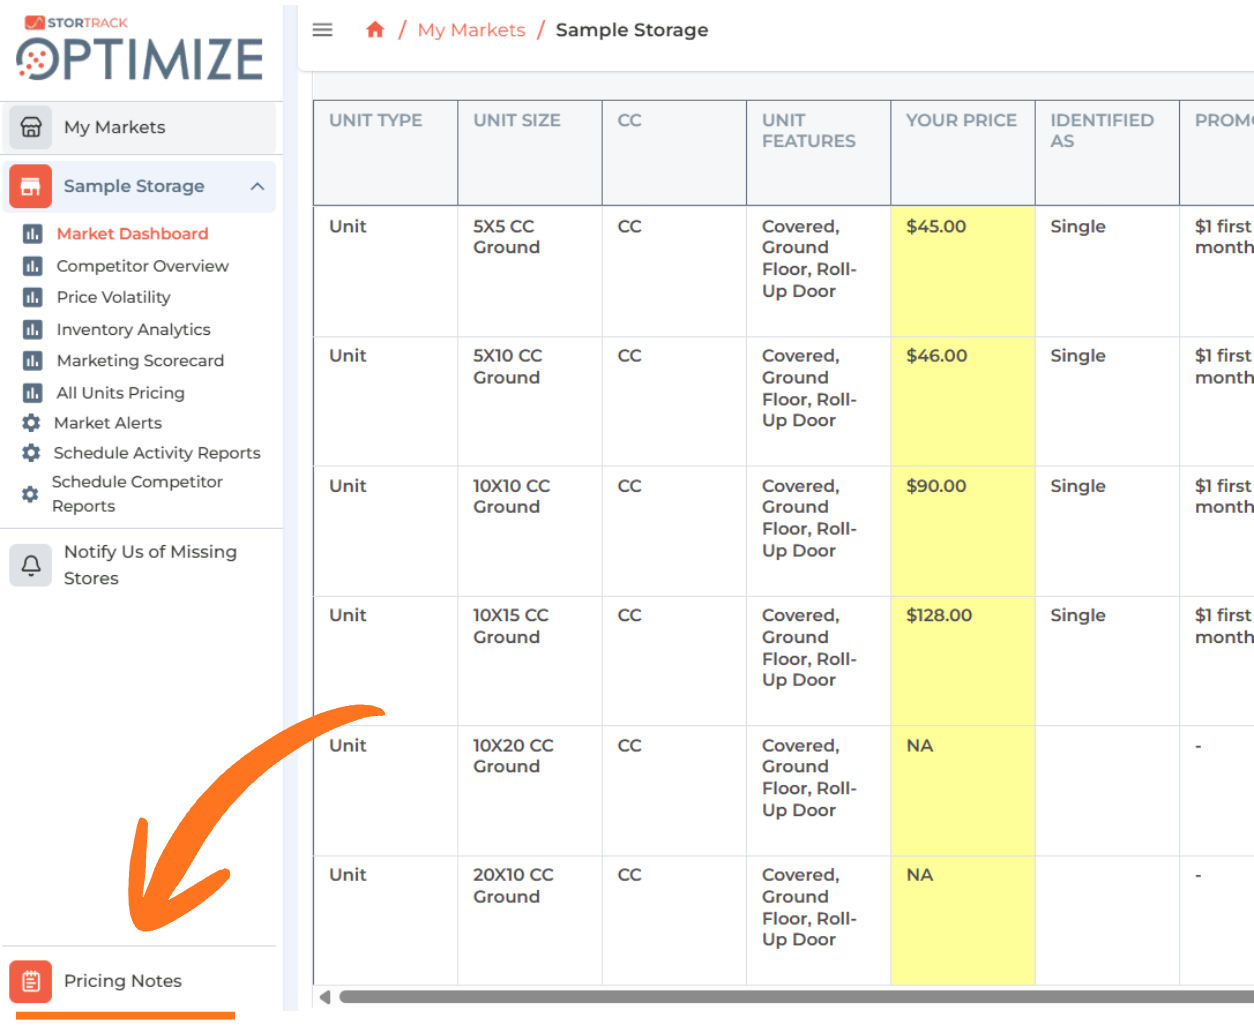The width and height of the screenshot is (1254, 1034).
Task: Open the Marketing Scorecard page
Action: [x=140, y=361]
